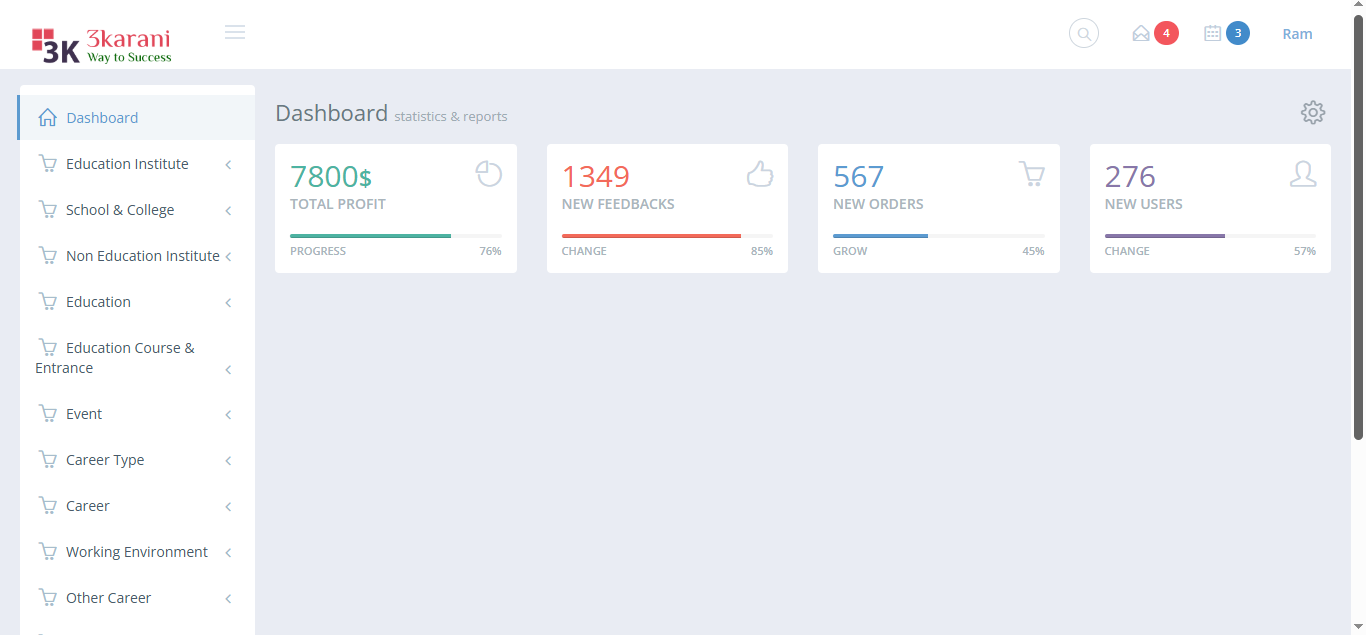Expand the Education Institute menu
1366x635 pixels.
127,164
